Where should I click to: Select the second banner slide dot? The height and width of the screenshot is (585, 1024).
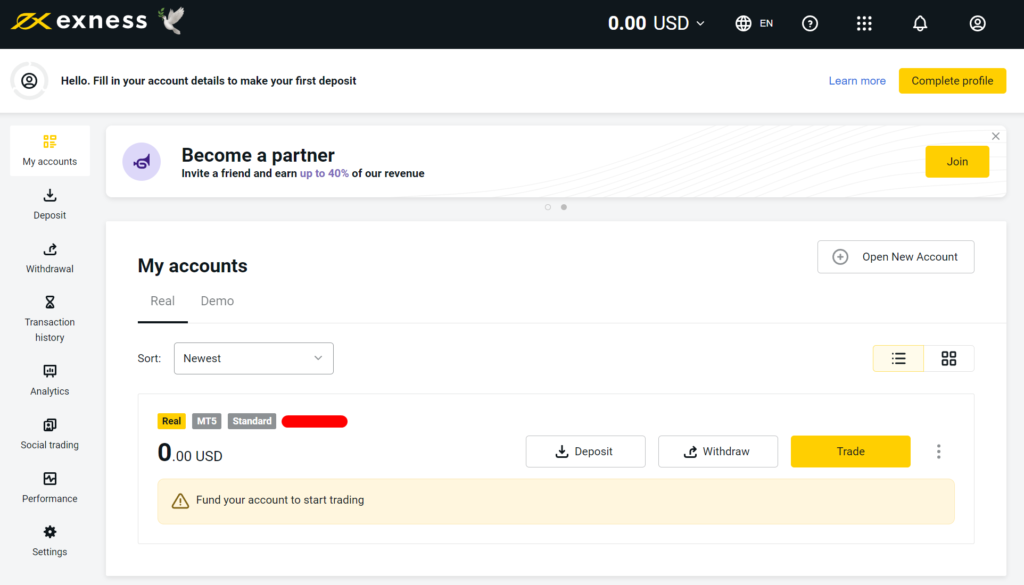564,207
